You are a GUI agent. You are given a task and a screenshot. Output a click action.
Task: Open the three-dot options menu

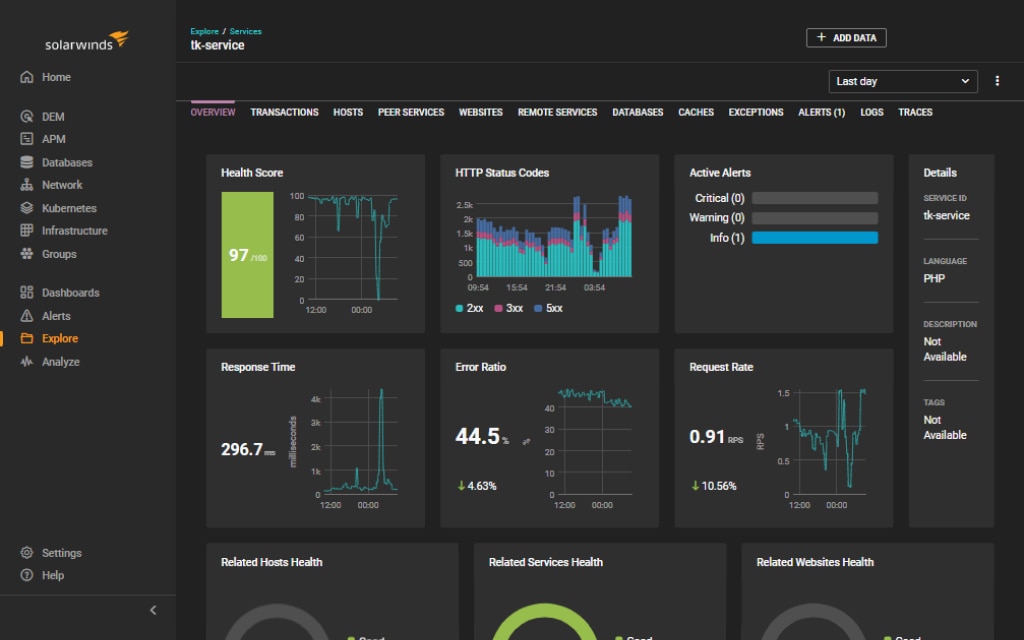click(x=997, y=81)
